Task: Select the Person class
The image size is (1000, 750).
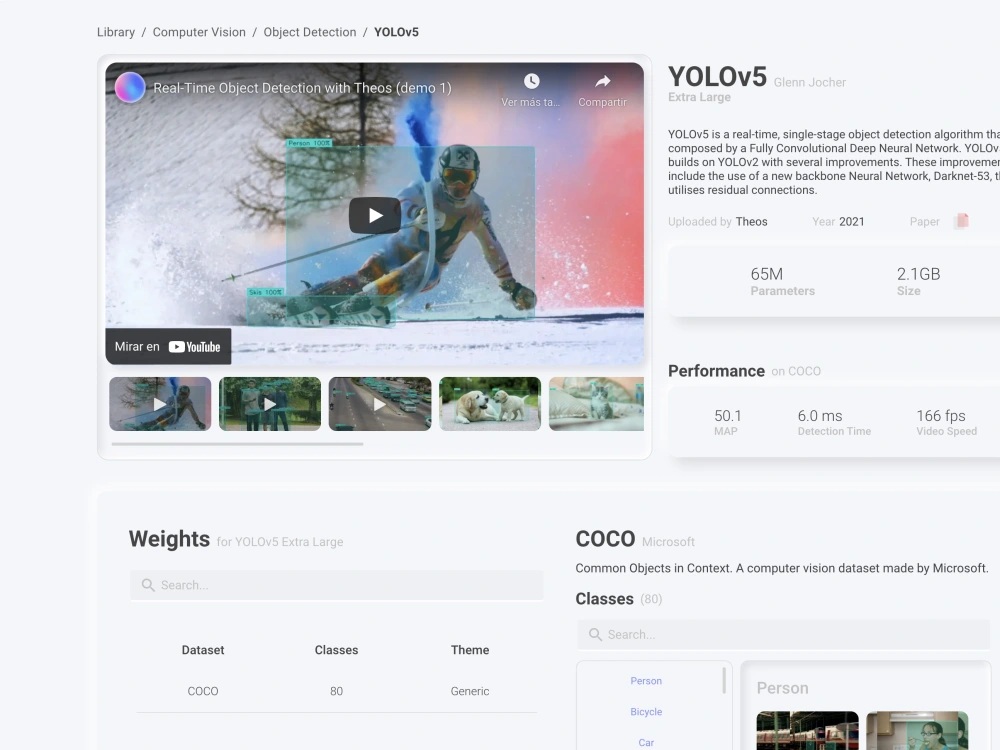Action: tap(646, 681)
